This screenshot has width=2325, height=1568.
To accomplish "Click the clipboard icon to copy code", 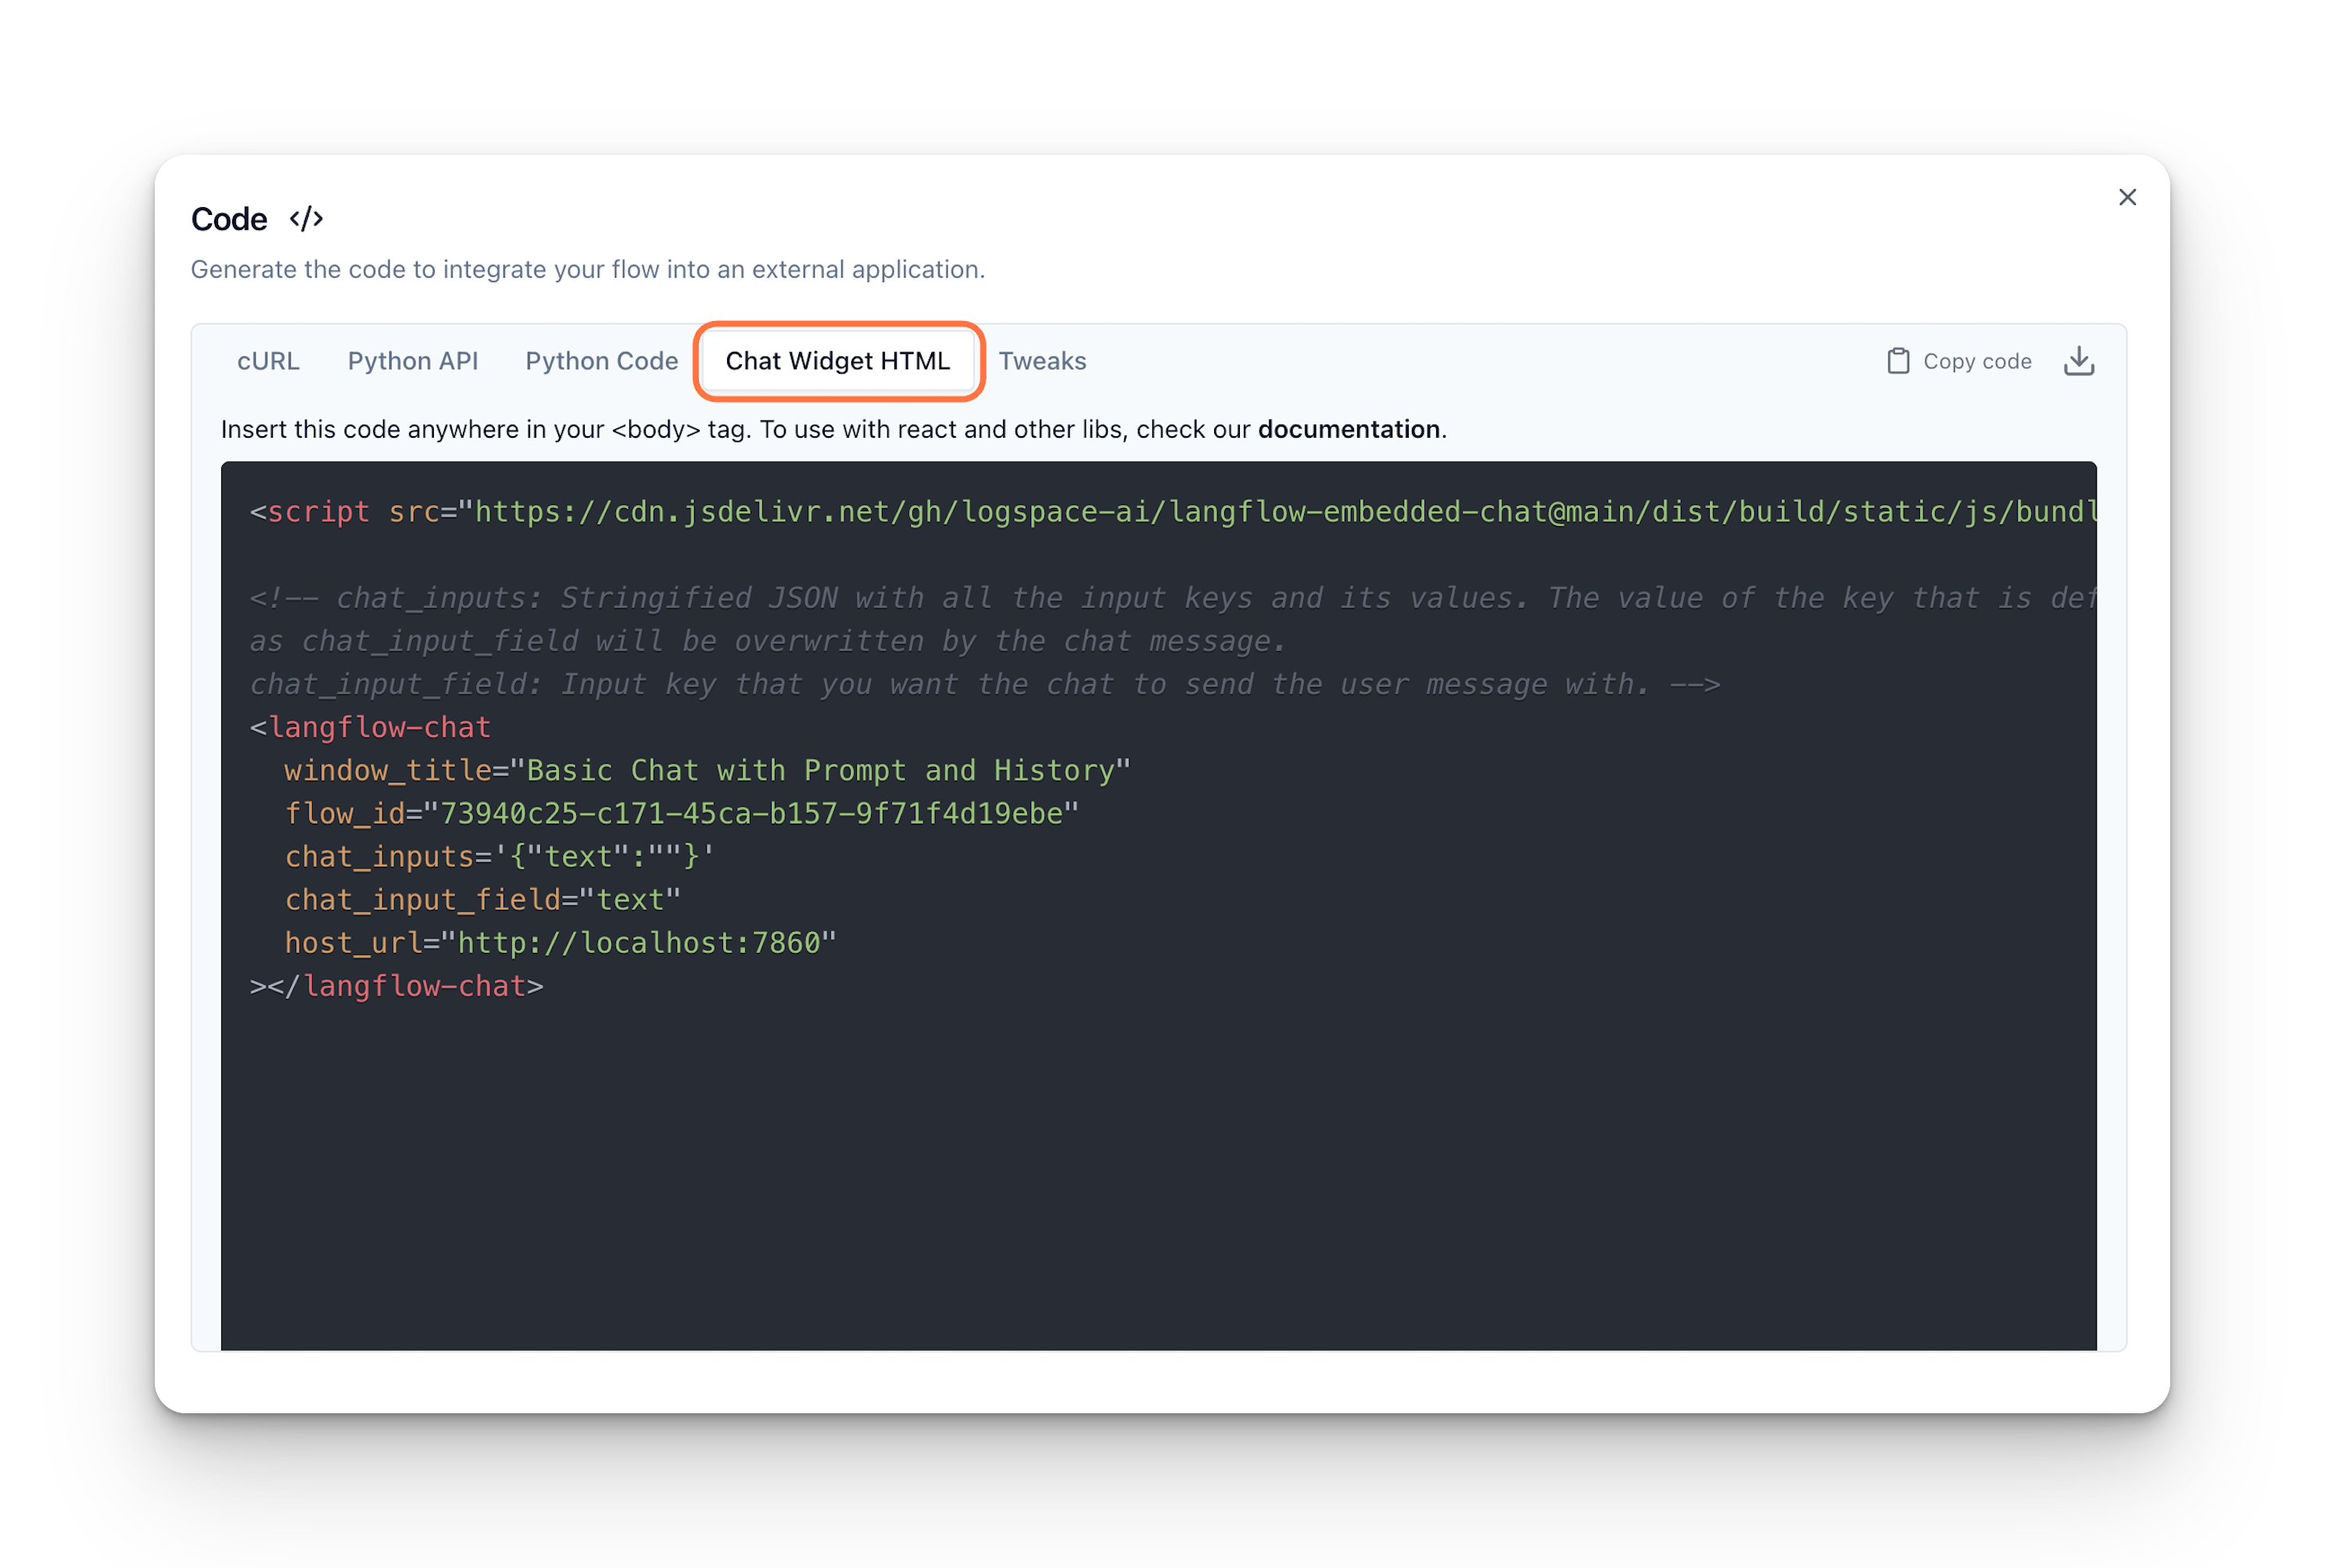I will tap(1897, 361).
